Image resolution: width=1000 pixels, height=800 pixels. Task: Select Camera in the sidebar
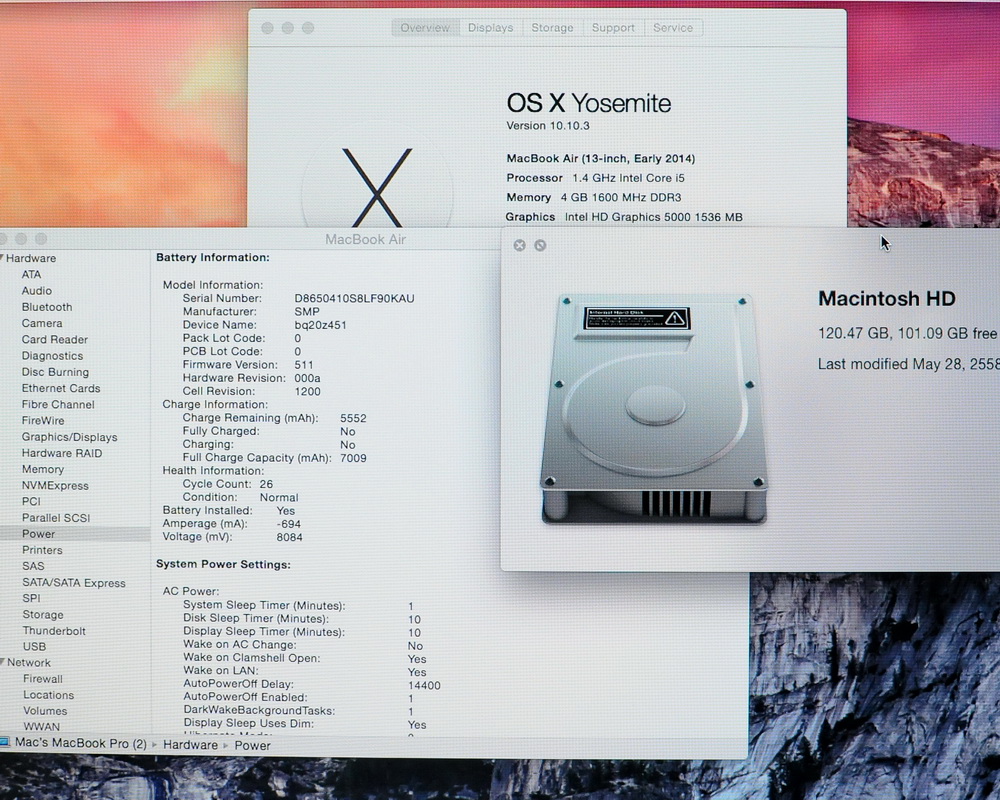tap(42, 323)
